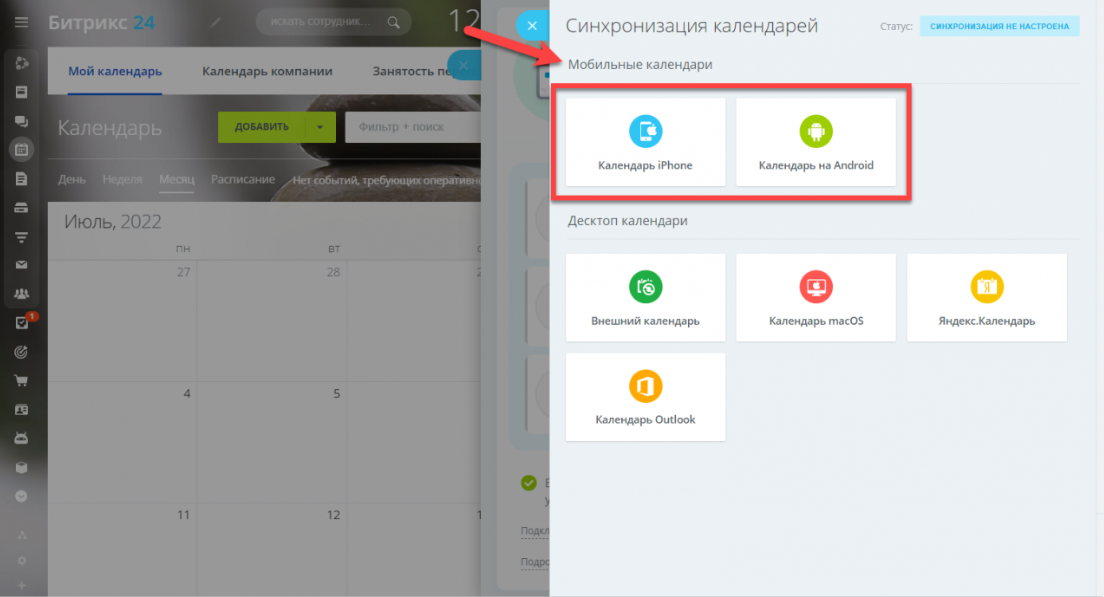Click the green ДОБАВИТЬ button
Viewport: 1104px width, 597px height.
[261, 127]
